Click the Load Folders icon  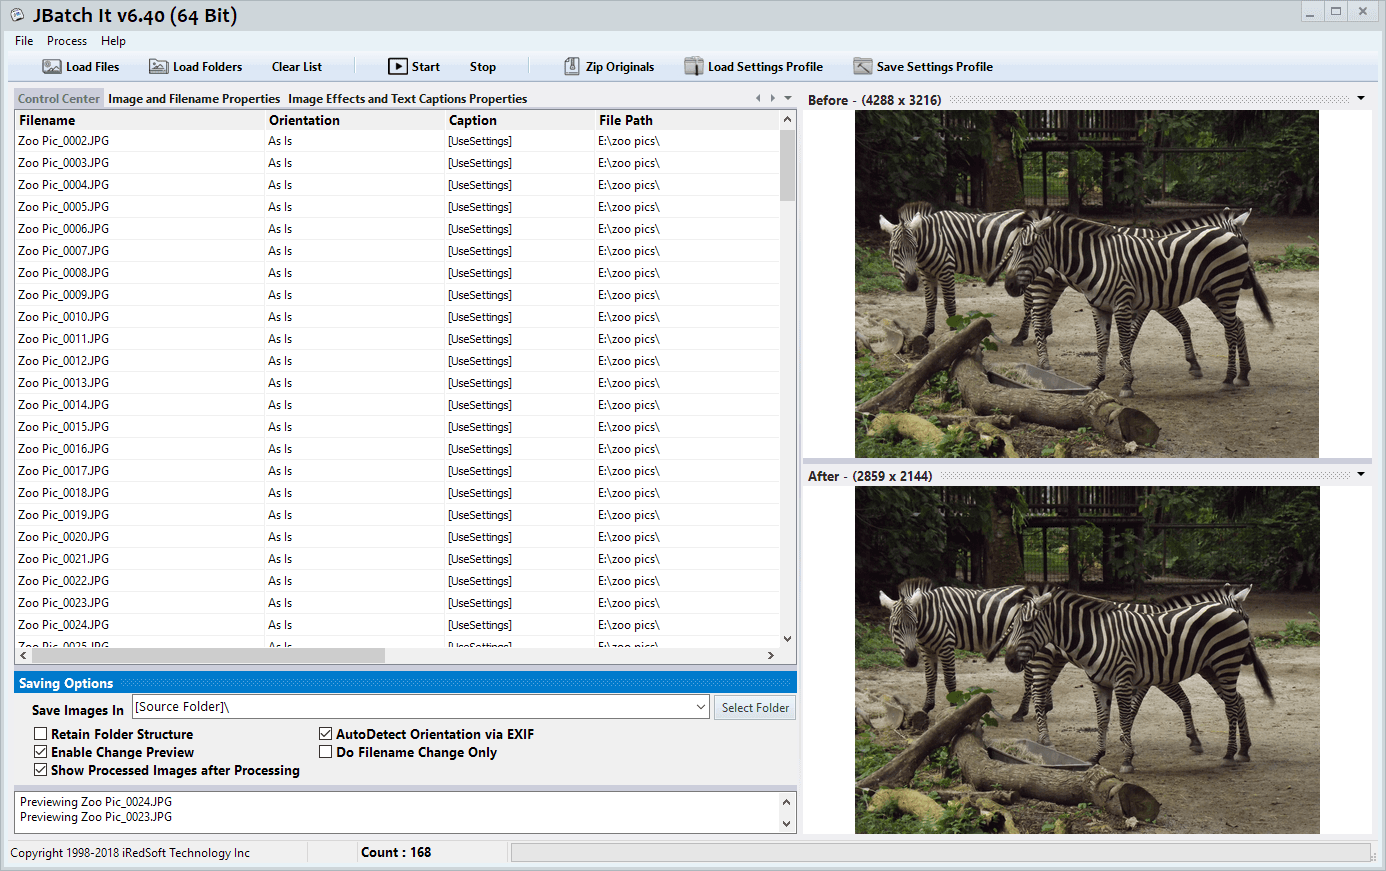[x=159, y=67]
